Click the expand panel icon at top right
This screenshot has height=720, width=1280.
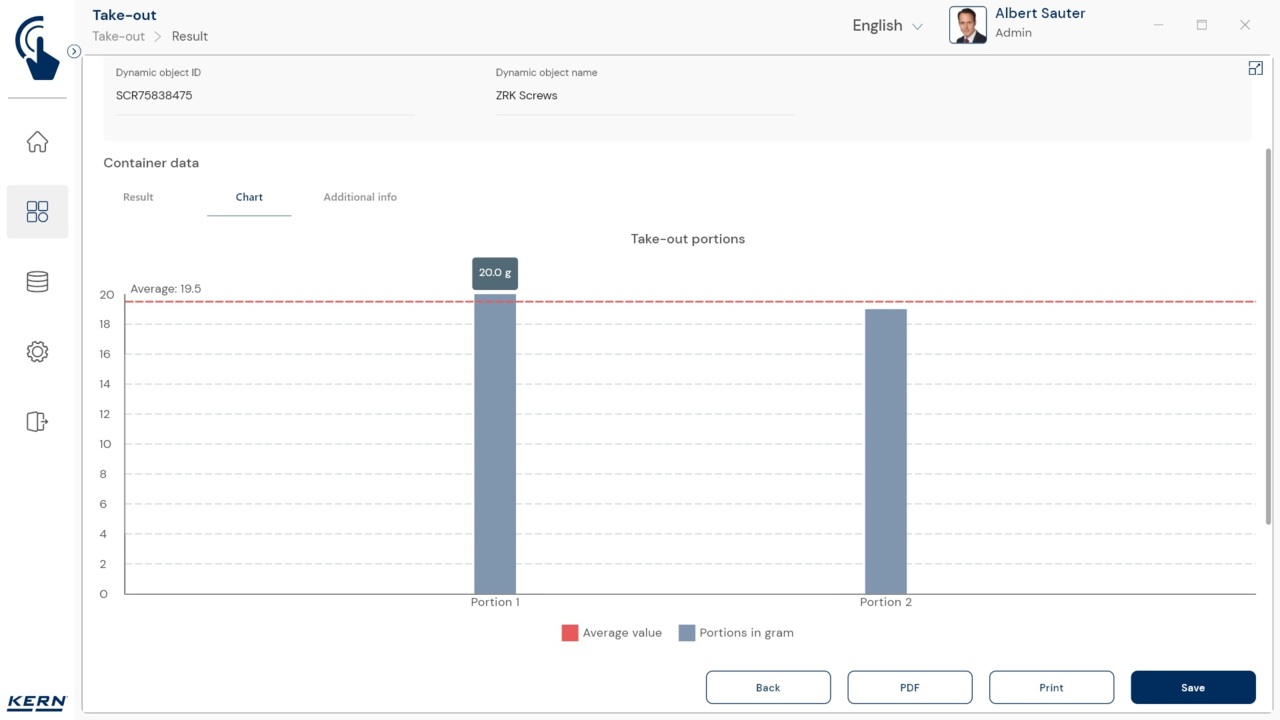pyautogui.click(x=1255, y=68)
